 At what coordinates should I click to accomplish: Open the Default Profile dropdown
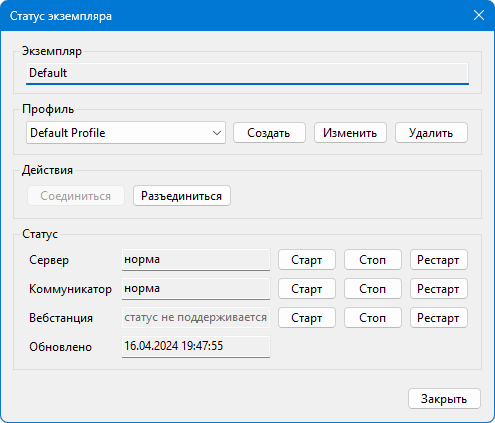coord(126,133)
